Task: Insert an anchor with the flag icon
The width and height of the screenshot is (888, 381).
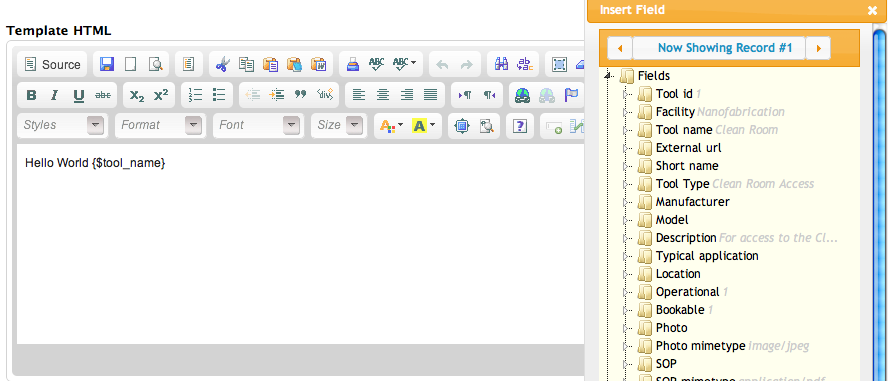Action: 571,95
